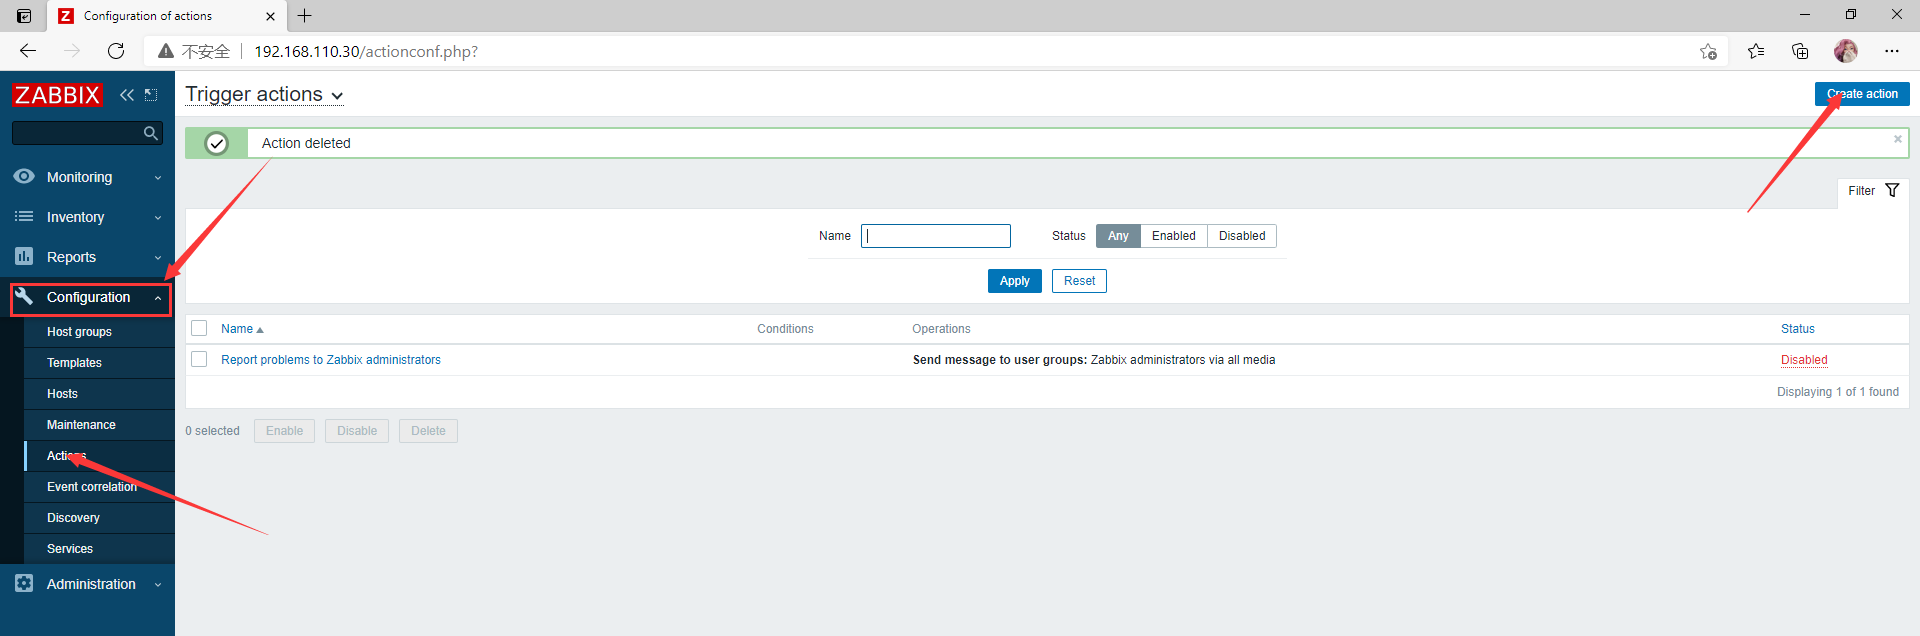The height and width of the screenshot is (636, 1920).
Task: Click the Filter tab
Action: (1873, 191)
